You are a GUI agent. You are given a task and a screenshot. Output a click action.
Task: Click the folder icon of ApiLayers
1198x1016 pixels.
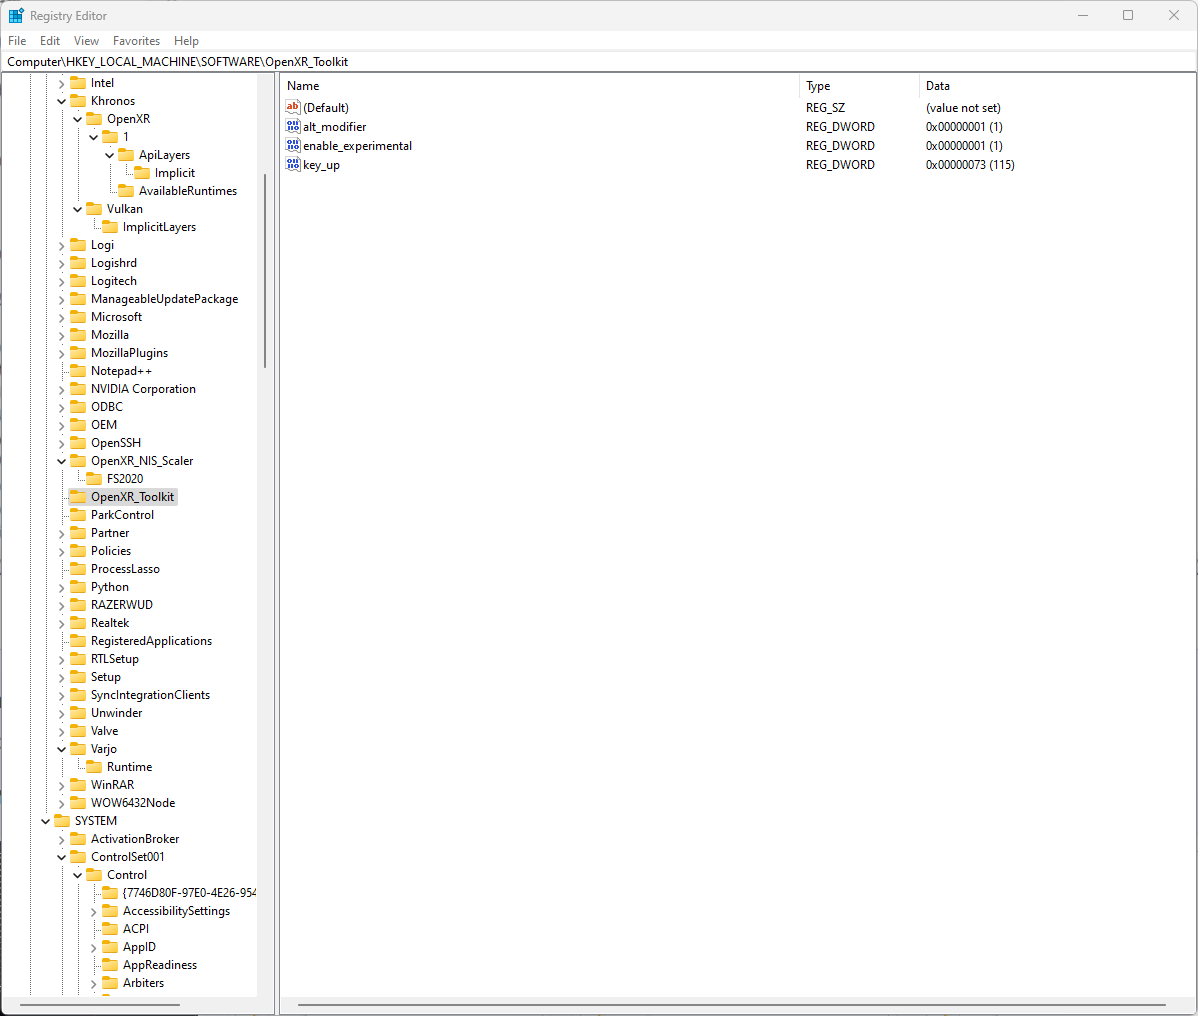[x=126, y=155]
